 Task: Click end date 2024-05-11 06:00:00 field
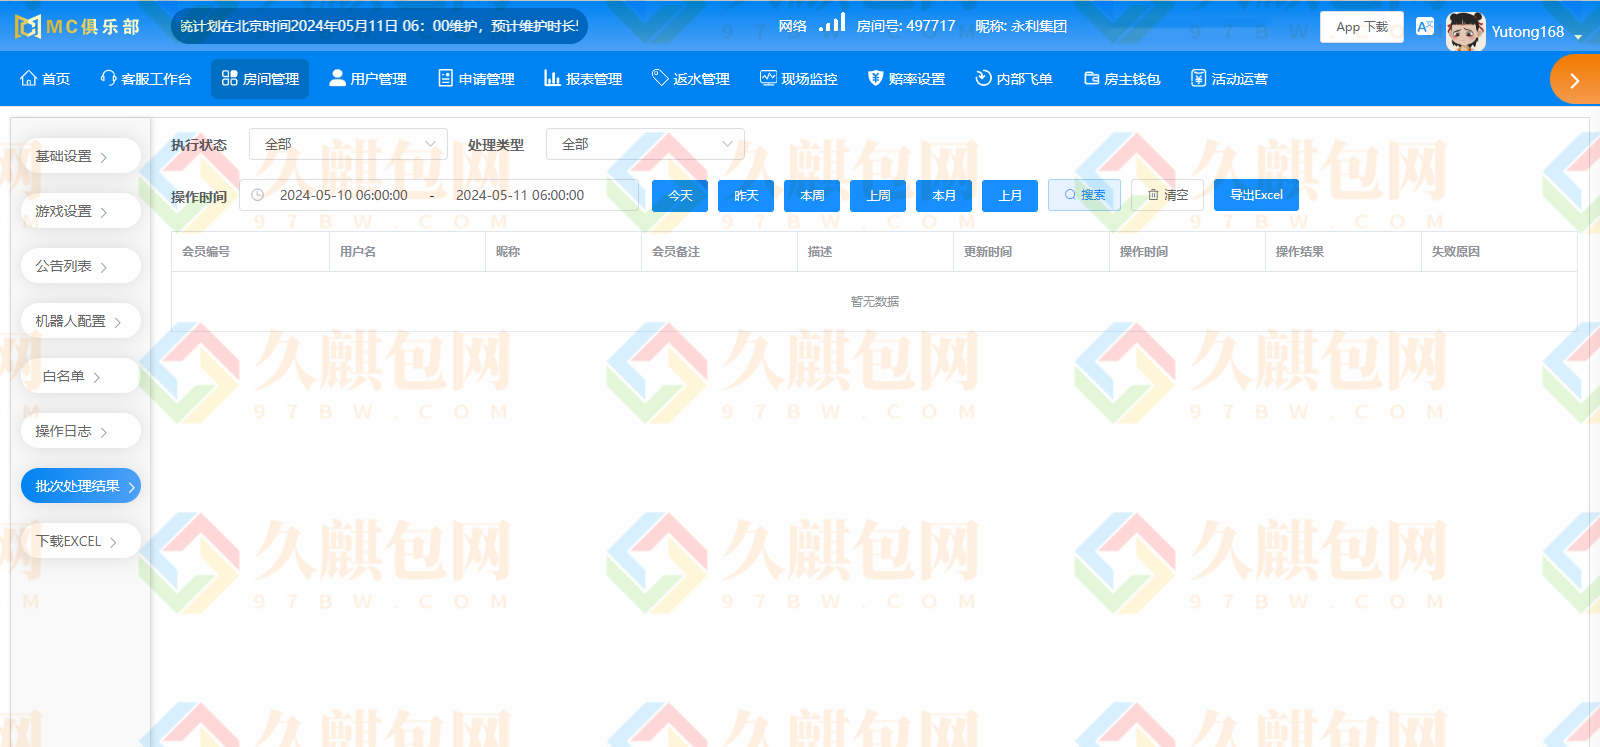click(520, 195)
